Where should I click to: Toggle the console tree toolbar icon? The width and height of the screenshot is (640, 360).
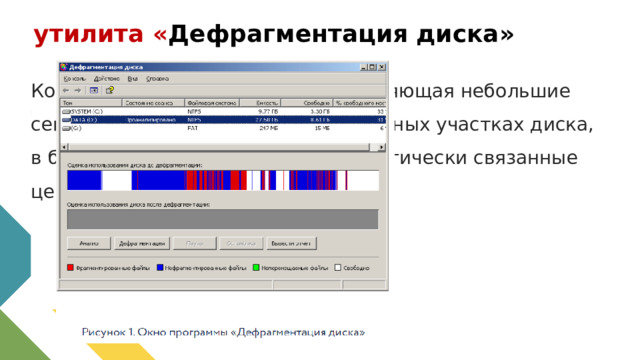(x=94, y=90)
